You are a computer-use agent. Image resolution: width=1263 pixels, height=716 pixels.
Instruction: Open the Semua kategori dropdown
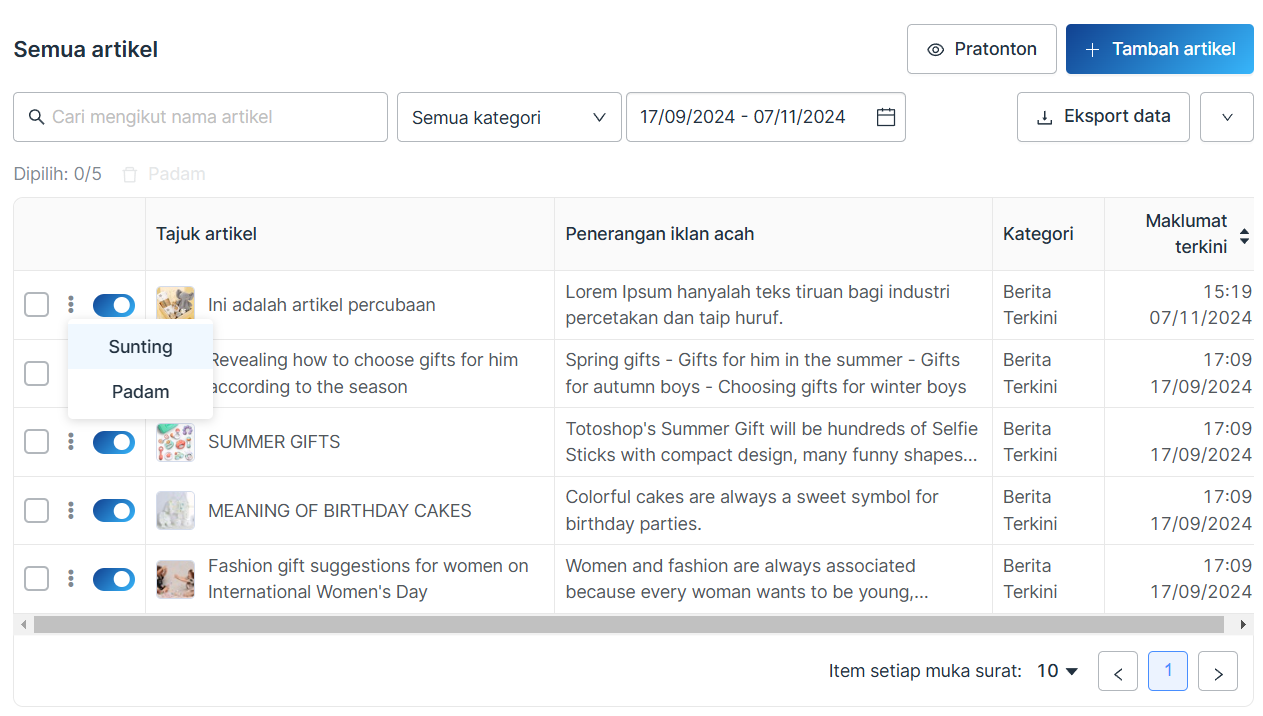coord(509,117)
